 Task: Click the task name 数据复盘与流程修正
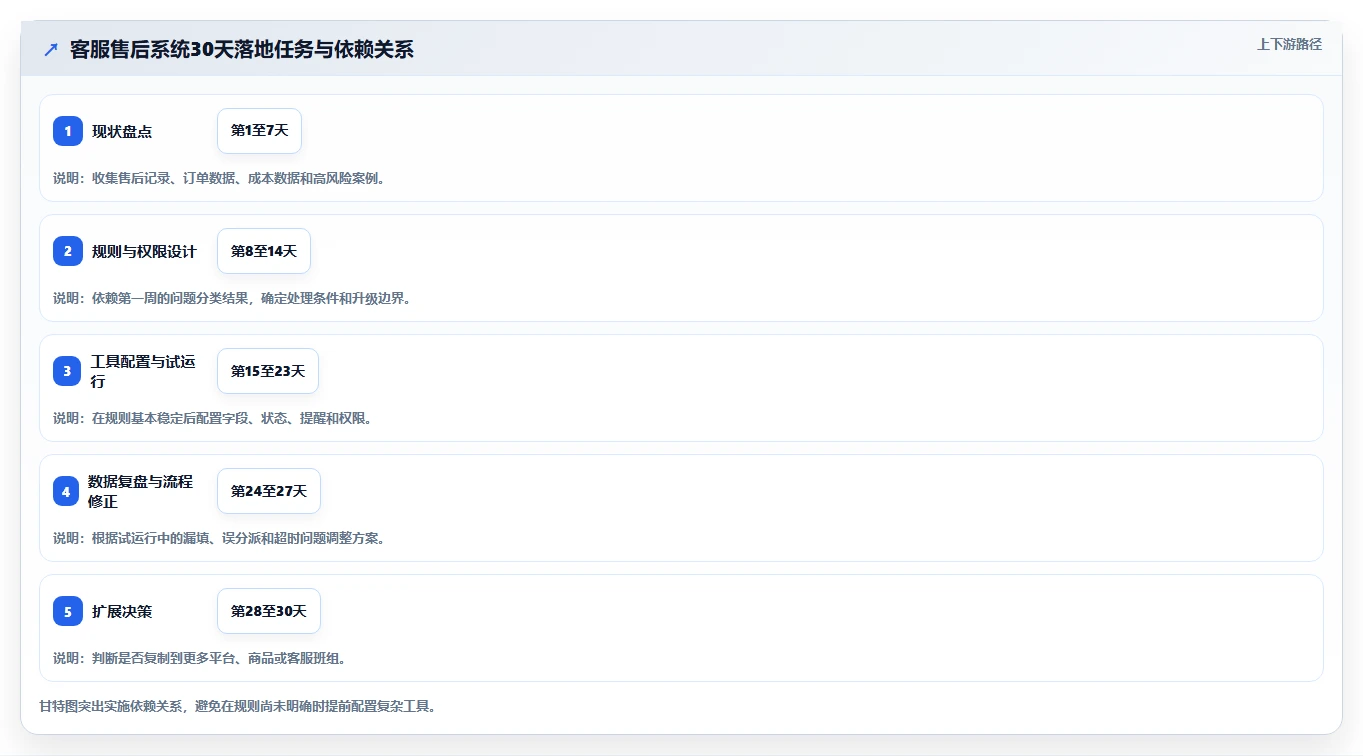pos(140,491)
